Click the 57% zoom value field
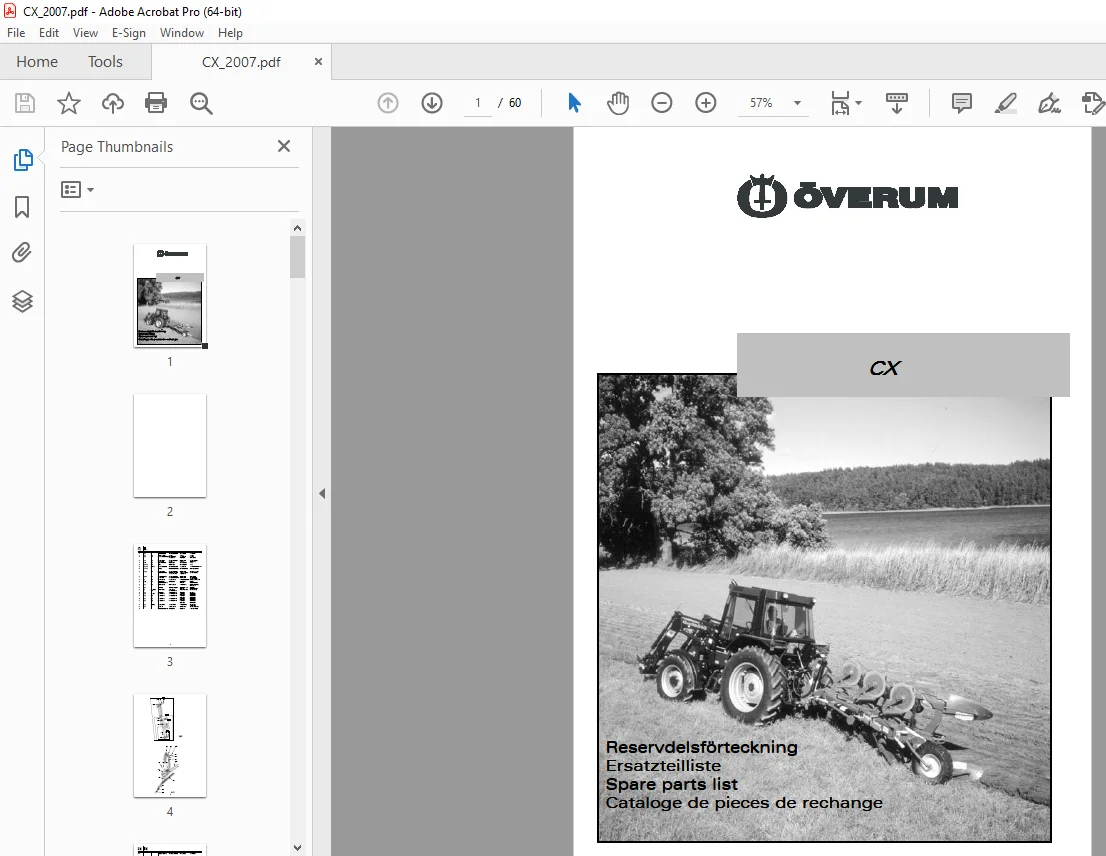Image resolution: width=1106 pixels, height=856 pixels. (761, 103)
